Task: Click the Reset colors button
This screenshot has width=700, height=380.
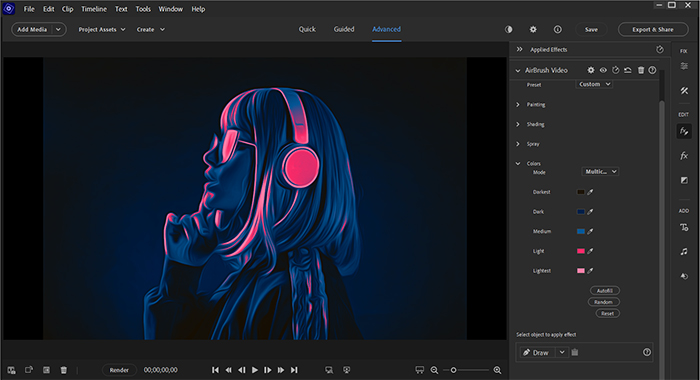Action: point(608,313)
